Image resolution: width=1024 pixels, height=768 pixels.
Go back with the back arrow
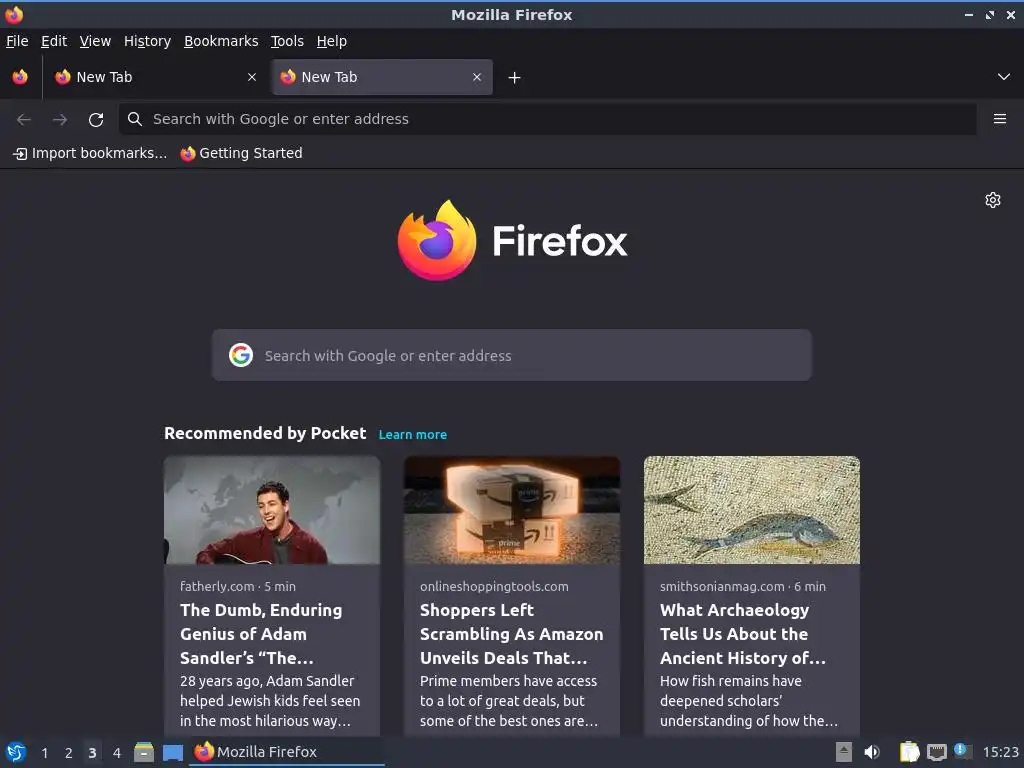tap(24, 120)
